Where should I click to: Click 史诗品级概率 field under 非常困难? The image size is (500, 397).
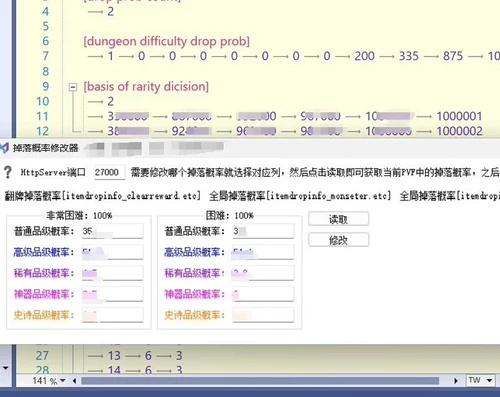coord(113,315)
